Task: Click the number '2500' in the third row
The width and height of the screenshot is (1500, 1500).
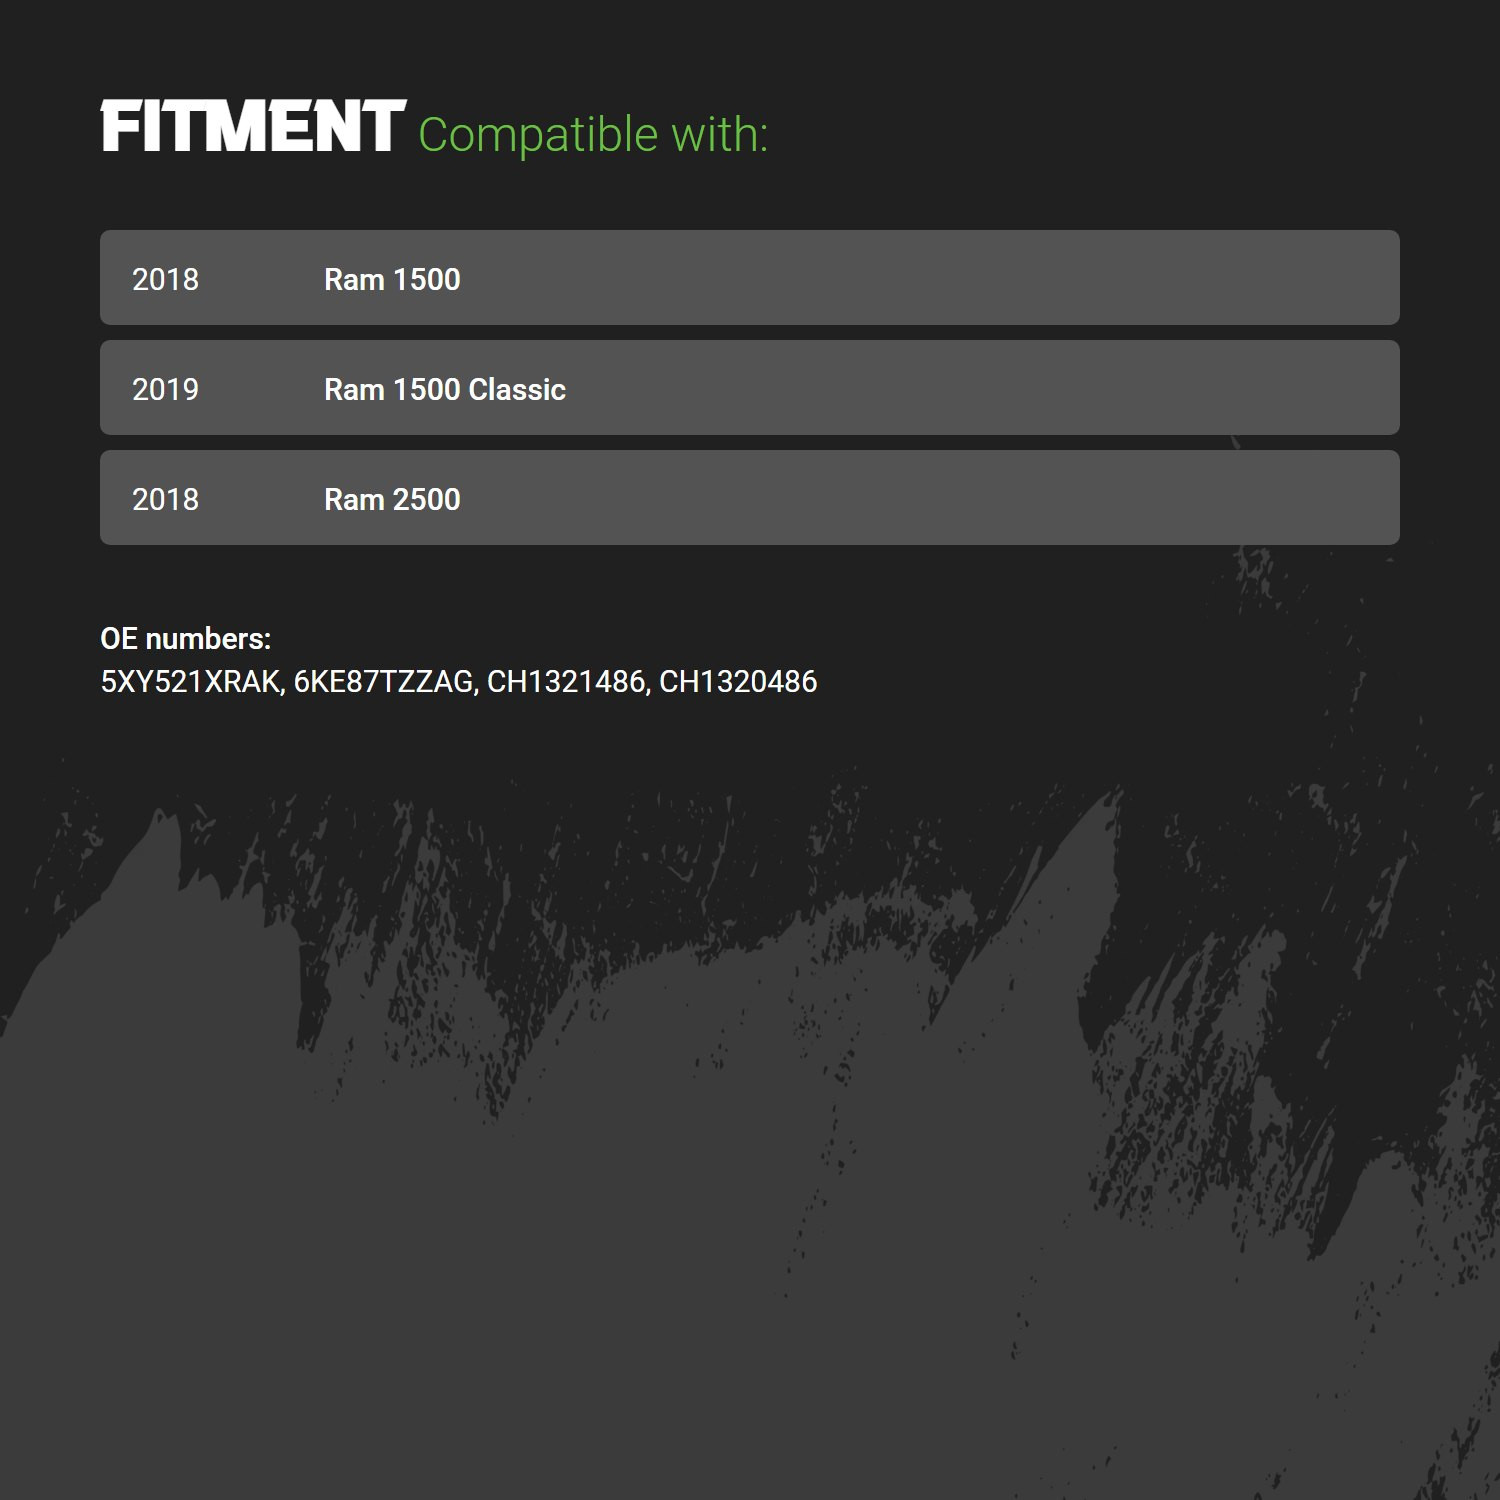Action: pos(427,499)
